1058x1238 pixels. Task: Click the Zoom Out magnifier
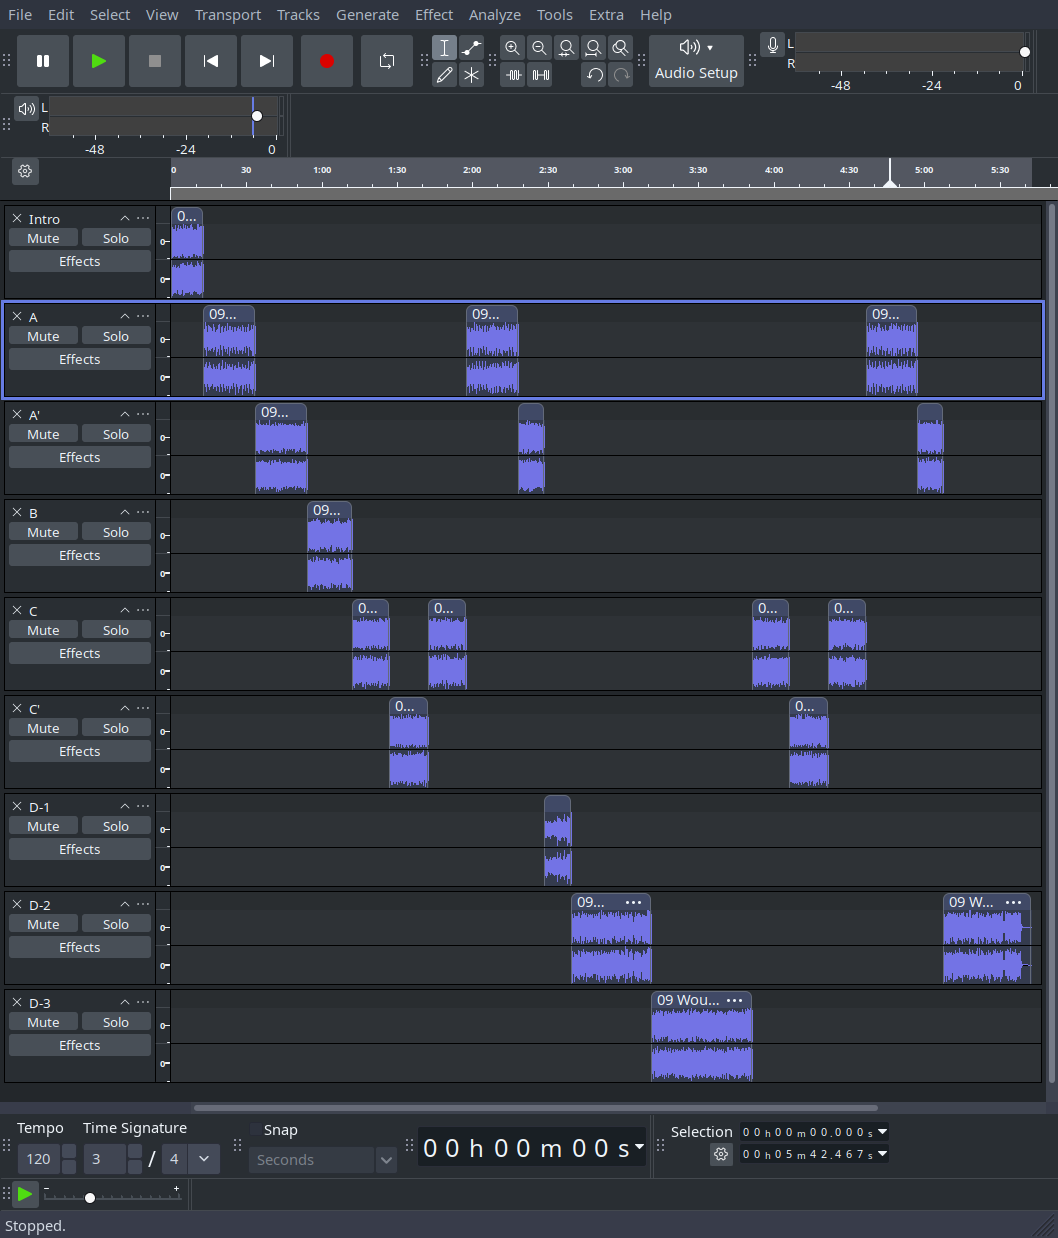point(539,48)
